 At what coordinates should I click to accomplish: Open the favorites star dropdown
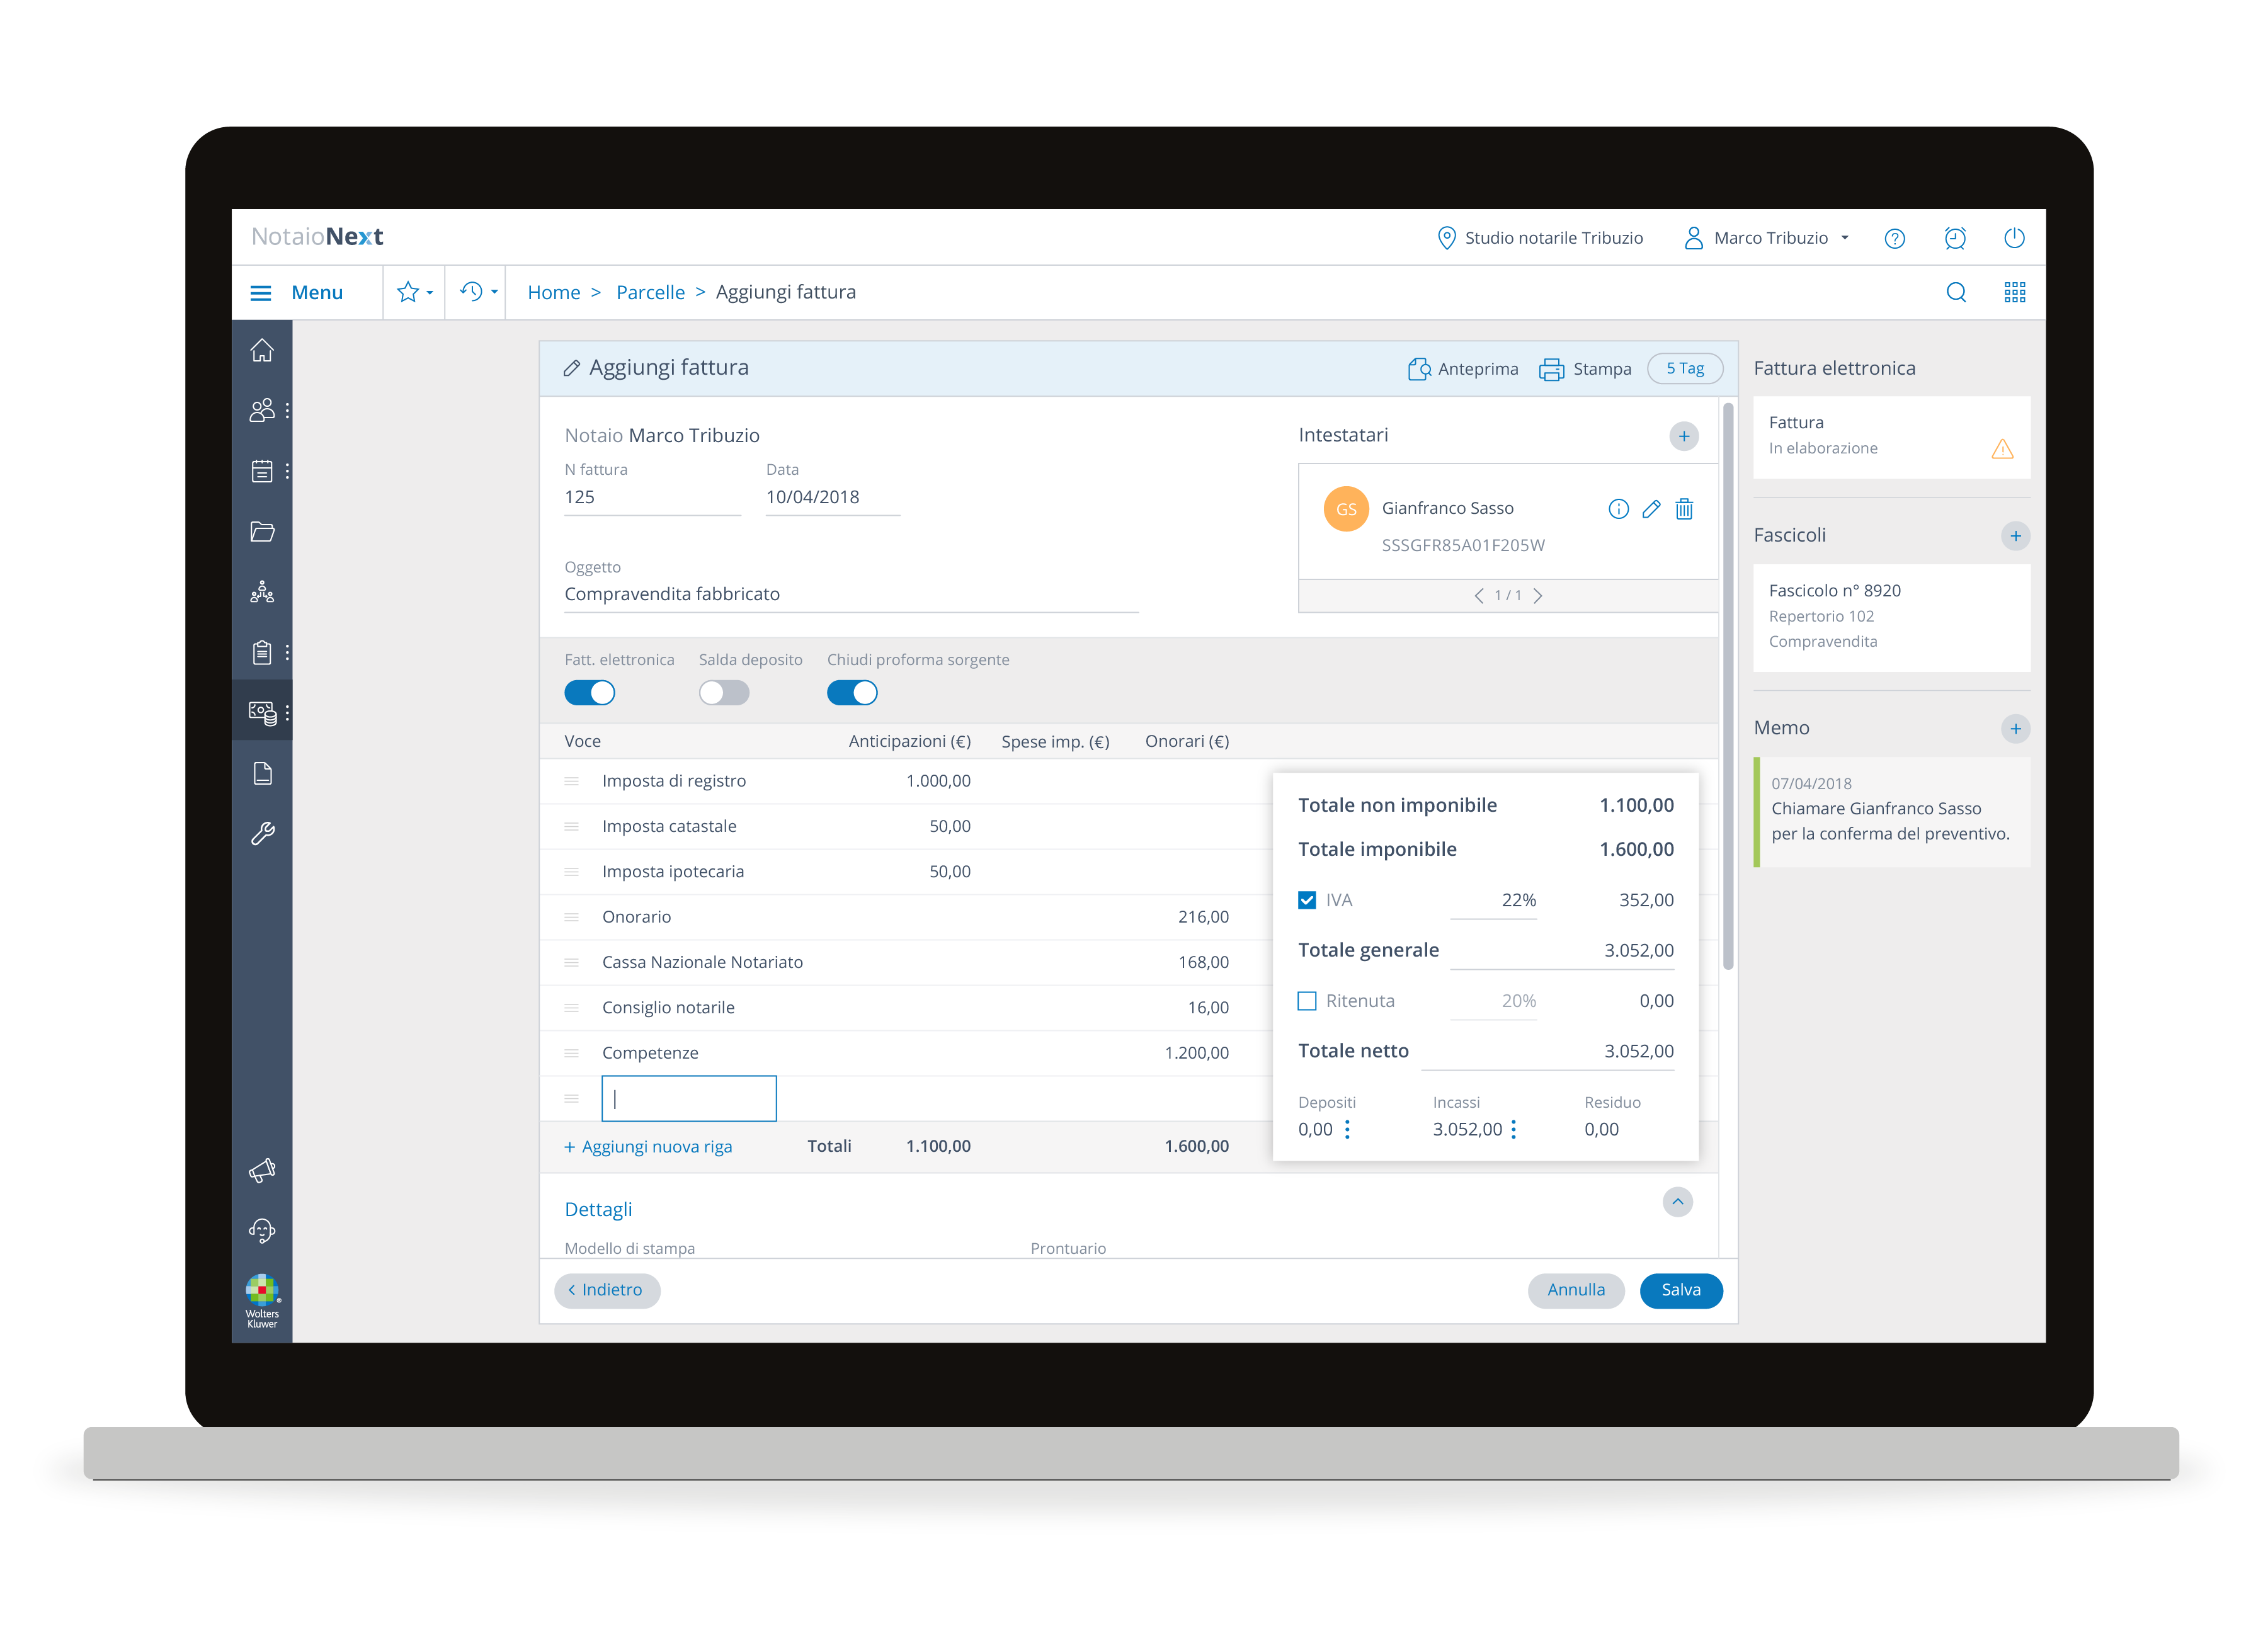point(414,292)
